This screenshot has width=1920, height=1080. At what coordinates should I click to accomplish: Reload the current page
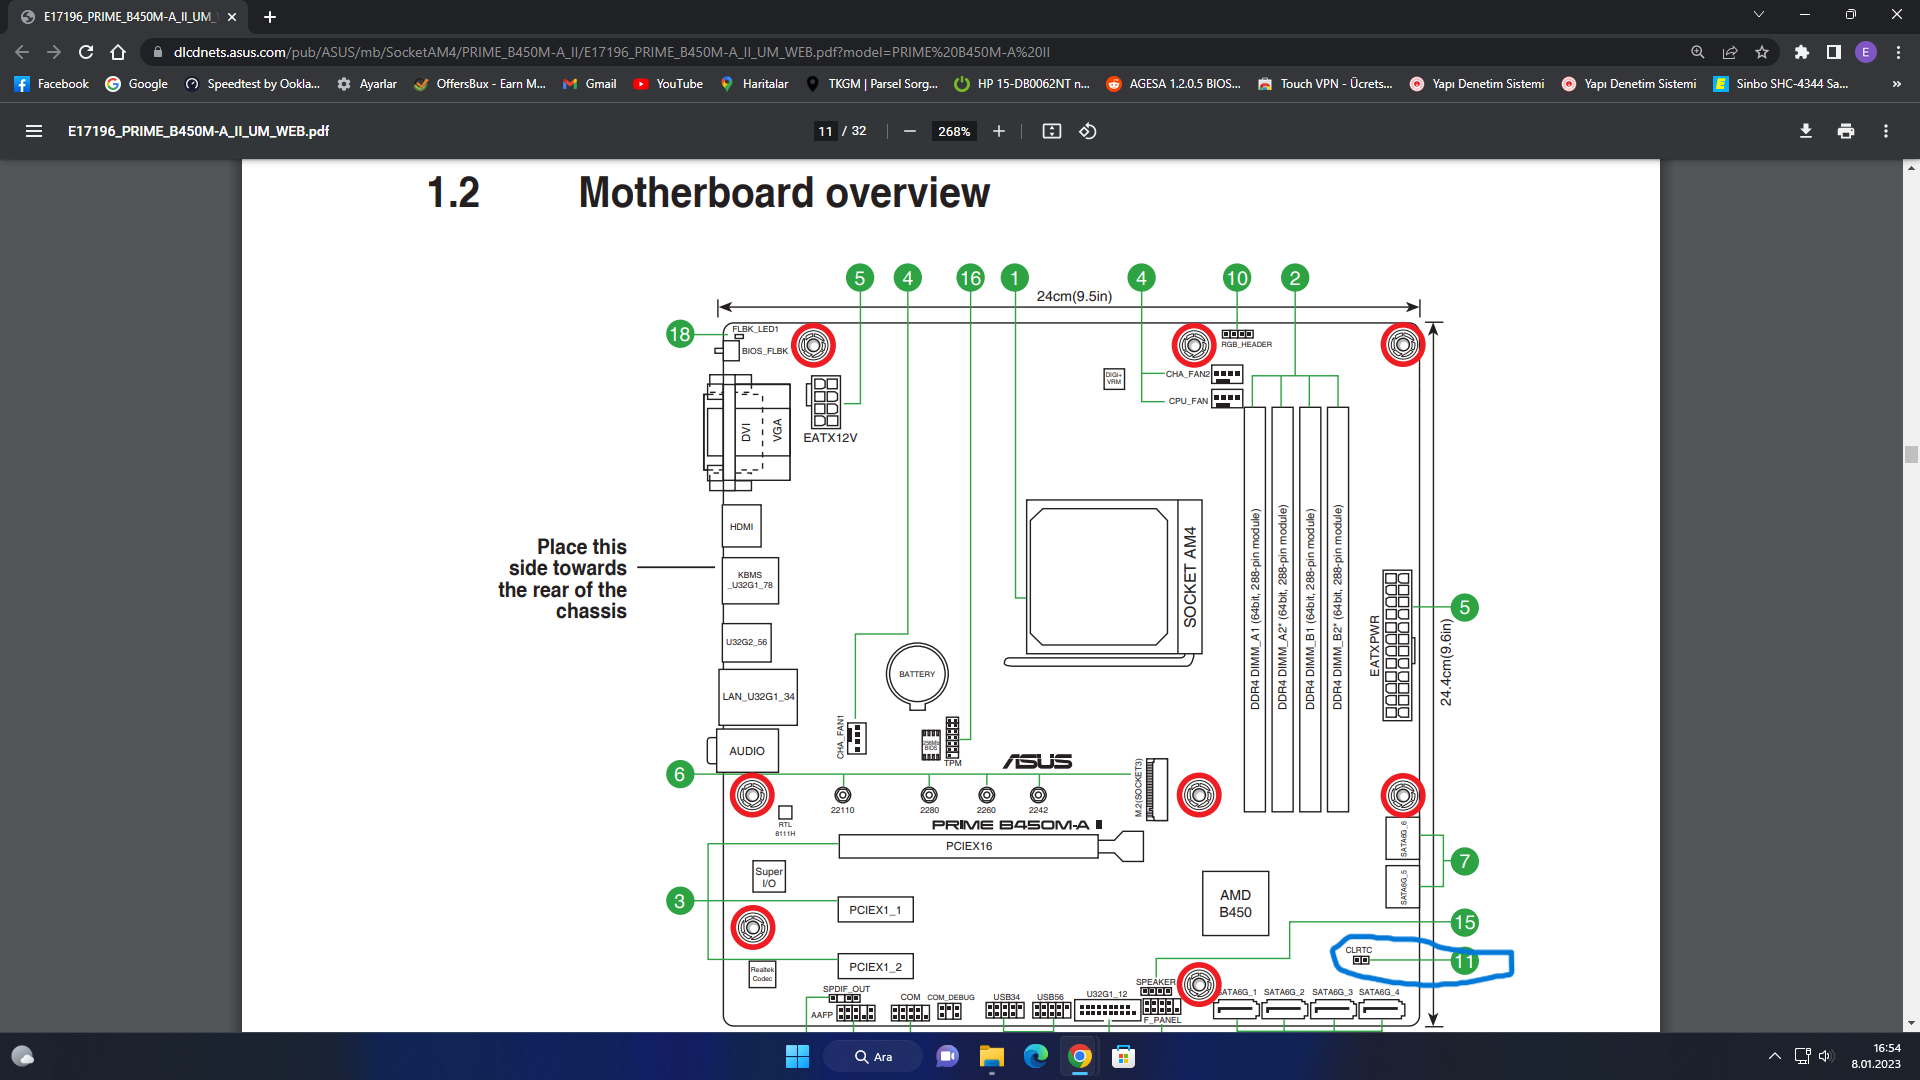(86, 52)
